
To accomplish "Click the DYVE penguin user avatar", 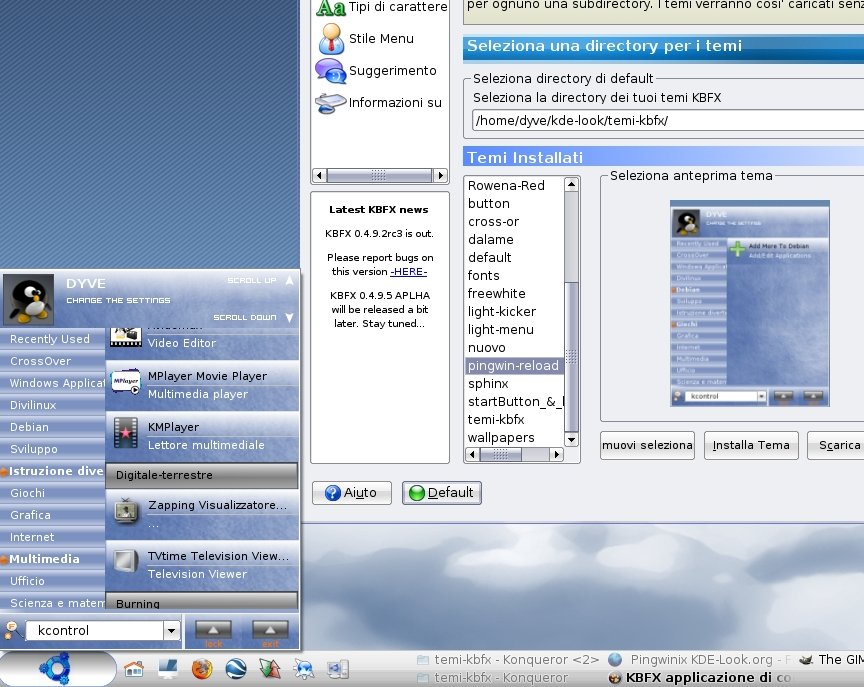I will click(29, 299).
